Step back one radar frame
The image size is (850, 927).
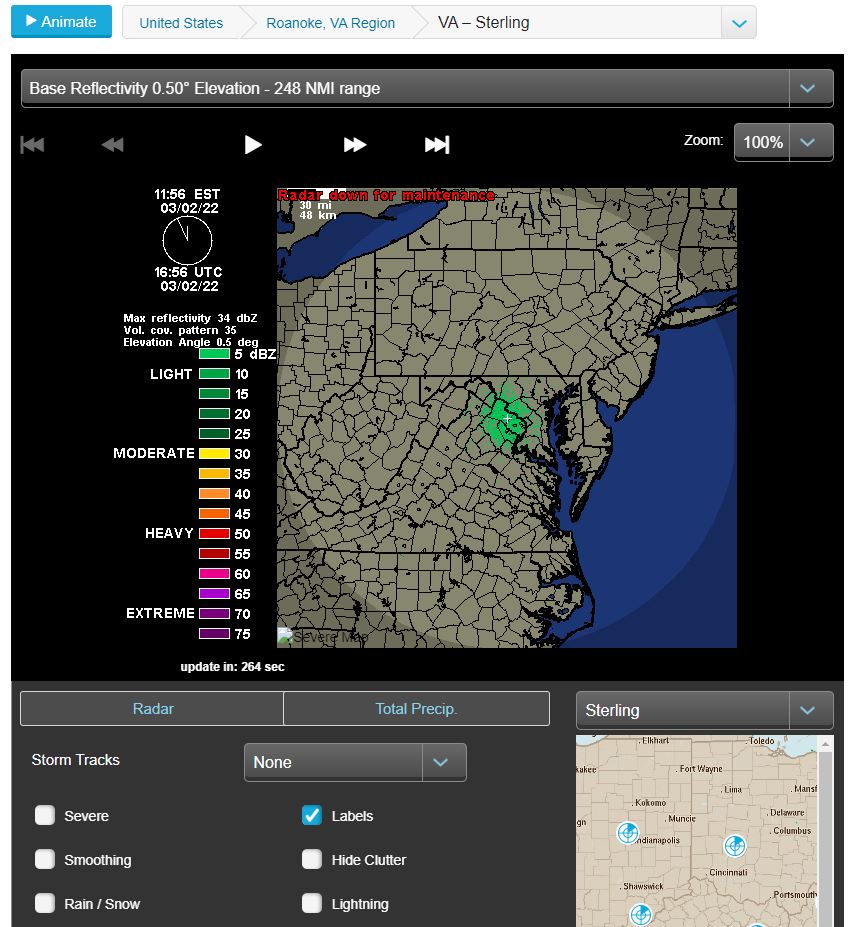pyautogui.click(x=112, y=145)
